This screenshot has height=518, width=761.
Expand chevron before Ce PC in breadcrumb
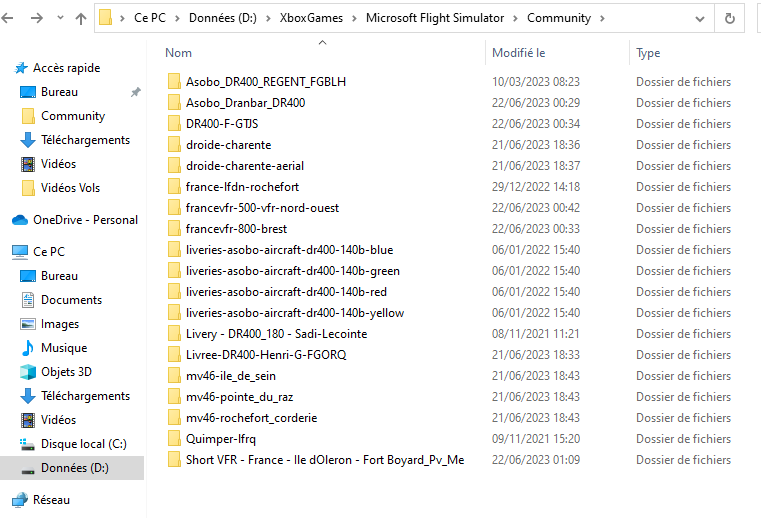coord(122,18)
